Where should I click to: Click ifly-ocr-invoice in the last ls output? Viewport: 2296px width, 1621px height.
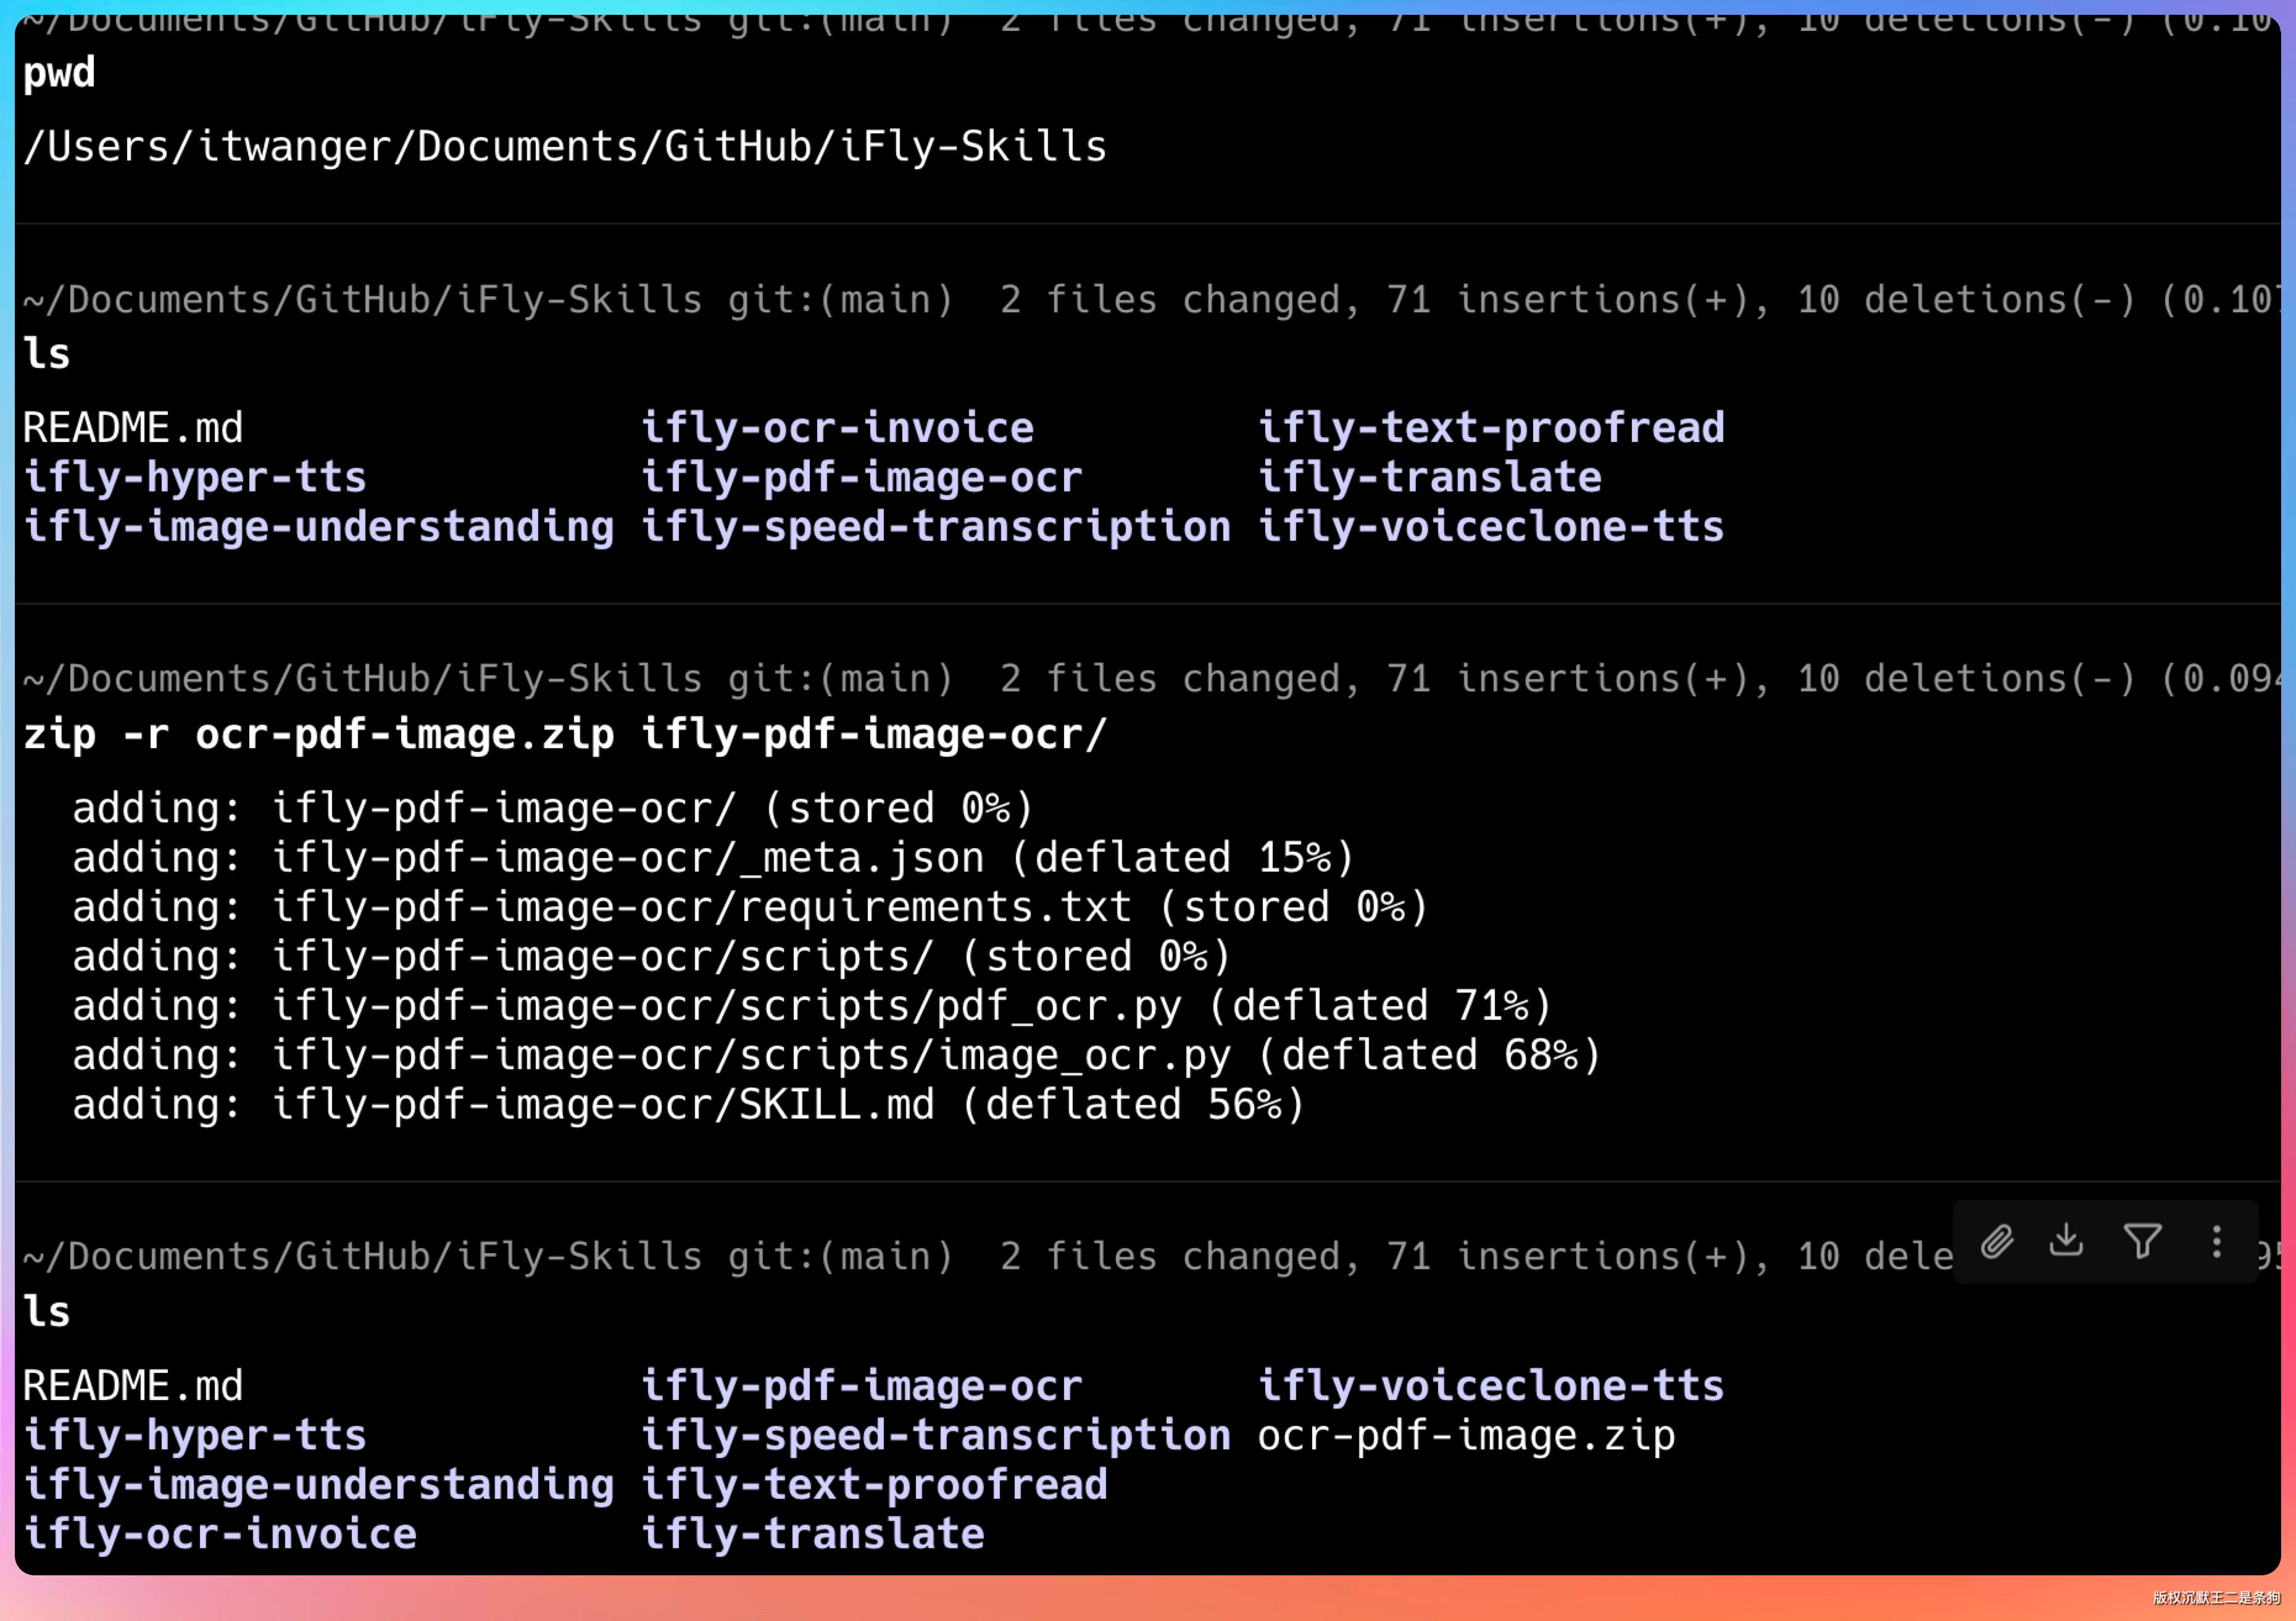(x=220, y=1534)
